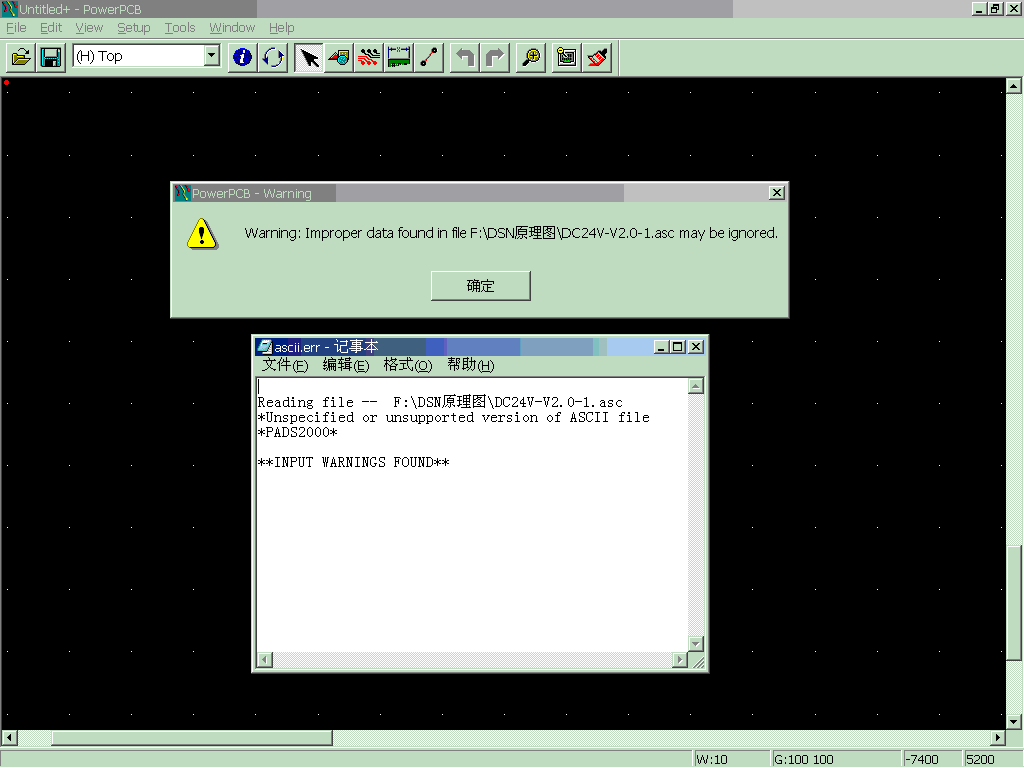Restore the main PowerPCB window
The height and width of the screenshot is (768, 1024).
[x=995, y=8]
